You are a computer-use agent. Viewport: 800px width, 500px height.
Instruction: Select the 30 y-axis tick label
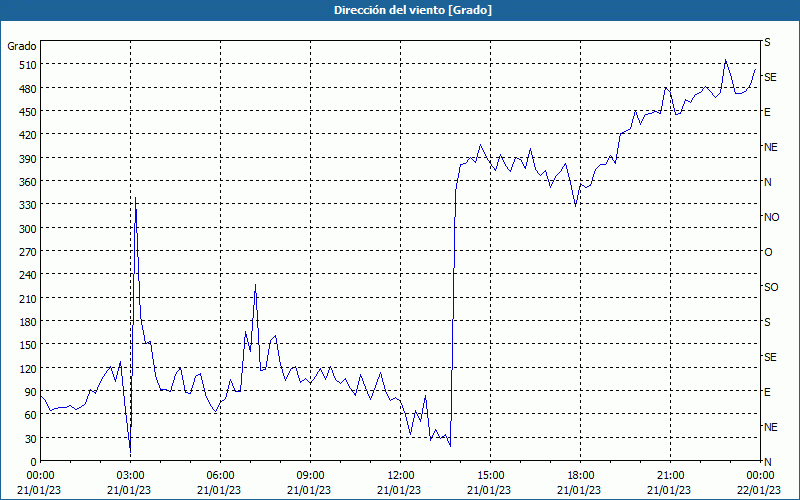31,439
